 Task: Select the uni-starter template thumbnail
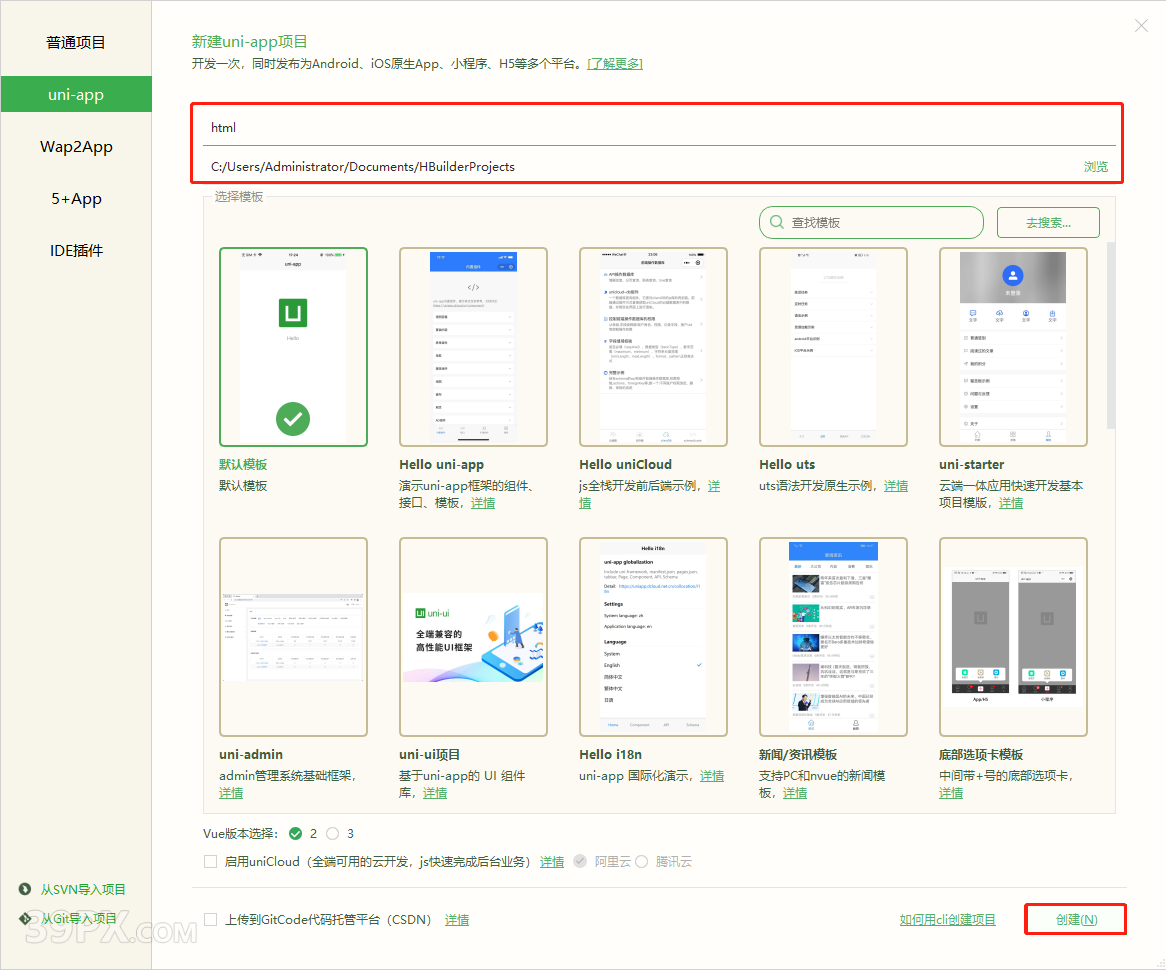tap(1013, 347)
